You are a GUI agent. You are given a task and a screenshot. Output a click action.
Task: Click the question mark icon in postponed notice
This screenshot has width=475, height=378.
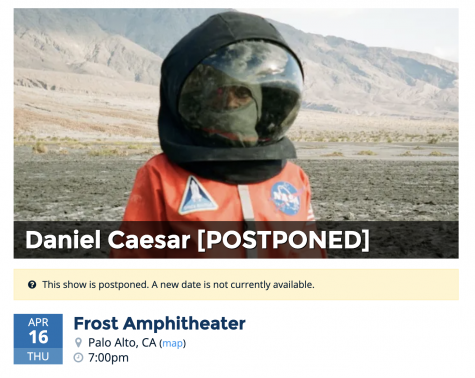(x=32, y=285)
